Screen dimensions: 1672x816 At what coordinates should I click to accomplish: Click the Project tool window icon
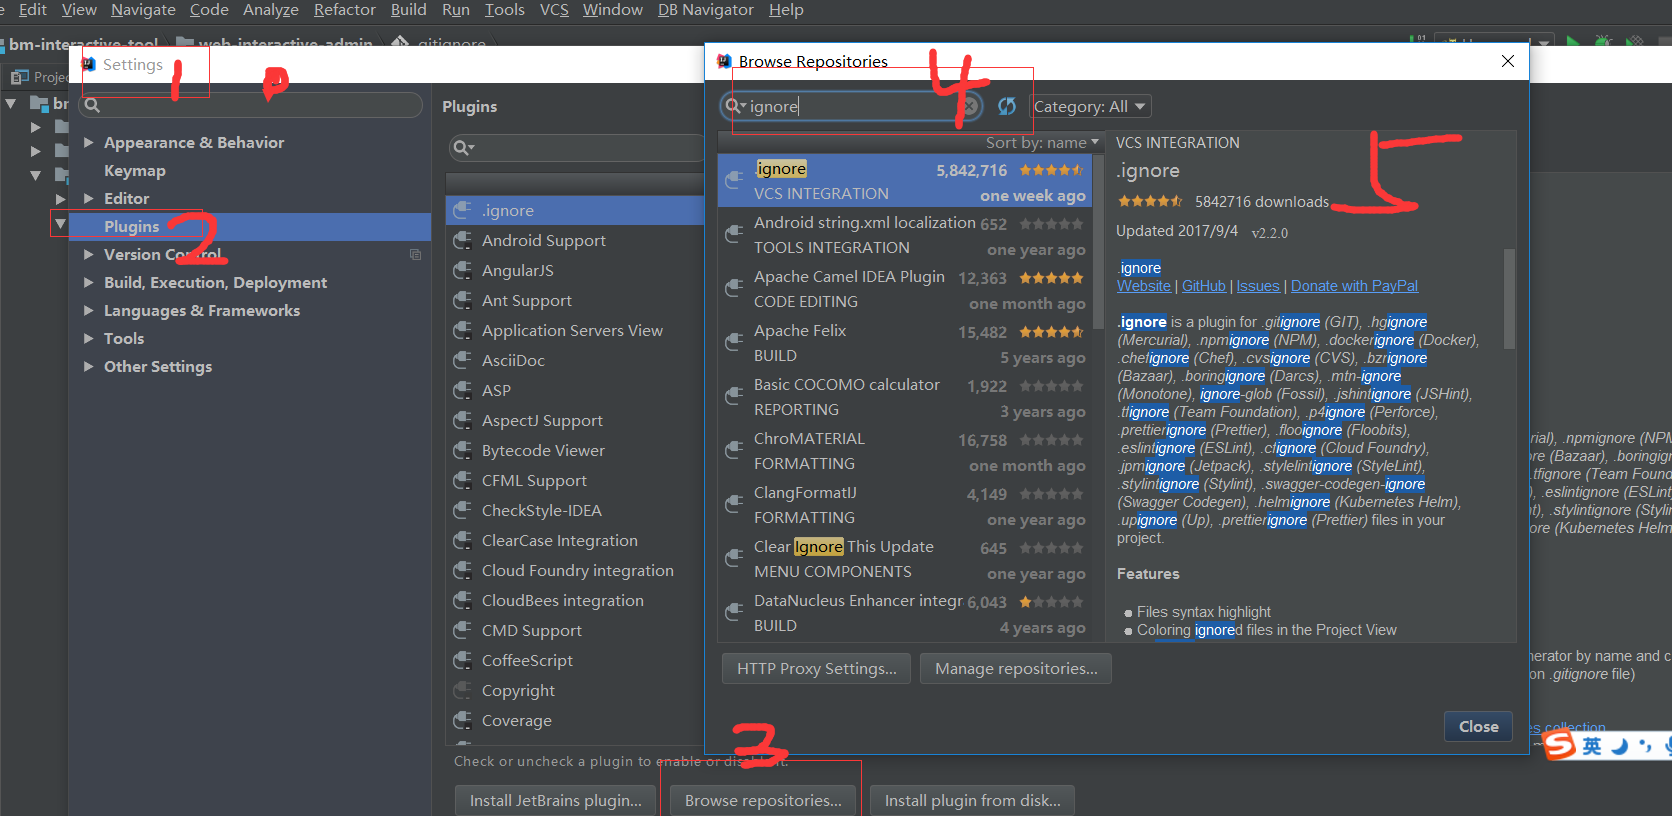coord(19,77)
